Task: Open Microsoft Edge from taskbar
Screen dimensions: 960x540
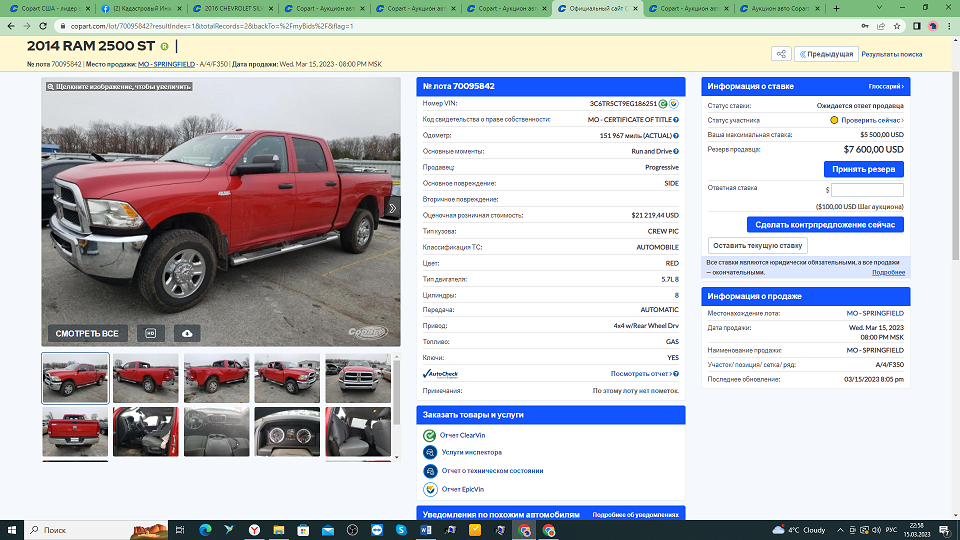Action: (205, 530)
